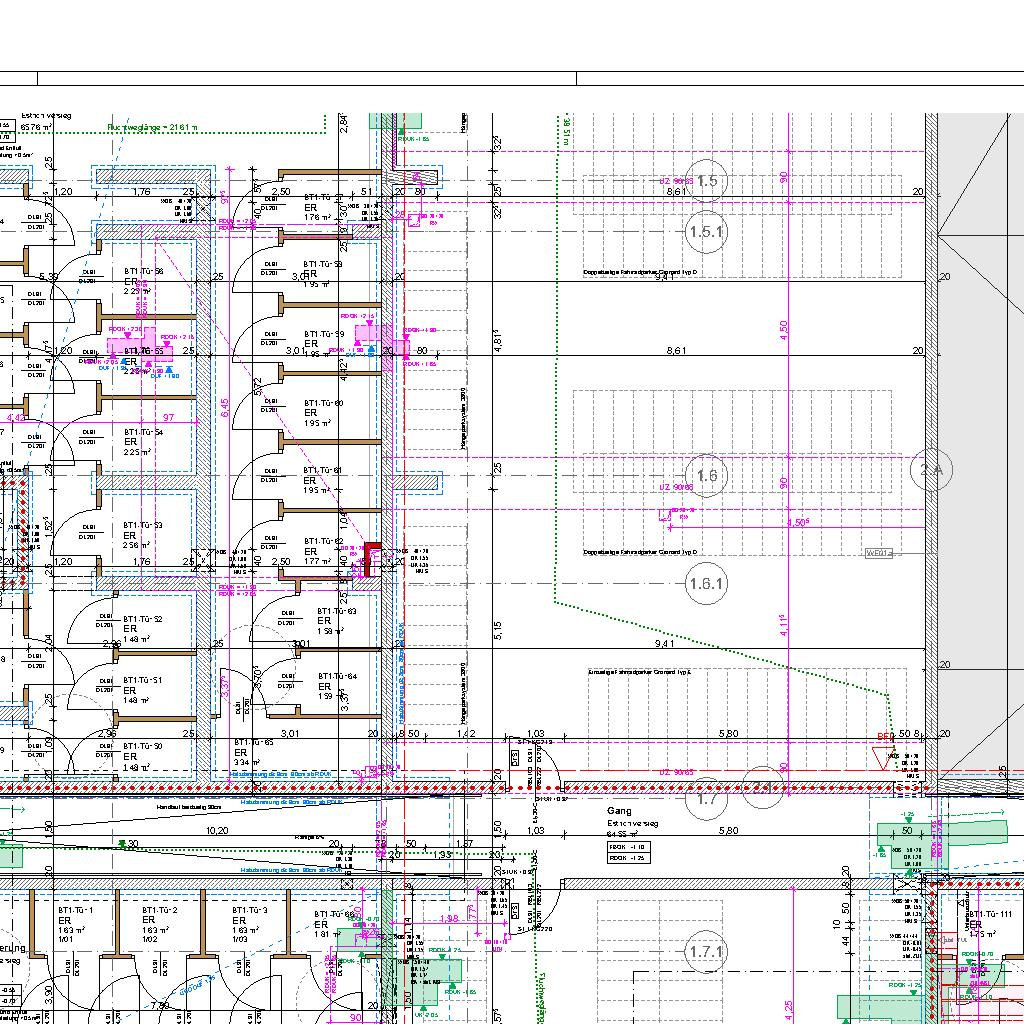
Task: Select the Gang room label text
Action: pyautogui.click(x=619, y=812)
